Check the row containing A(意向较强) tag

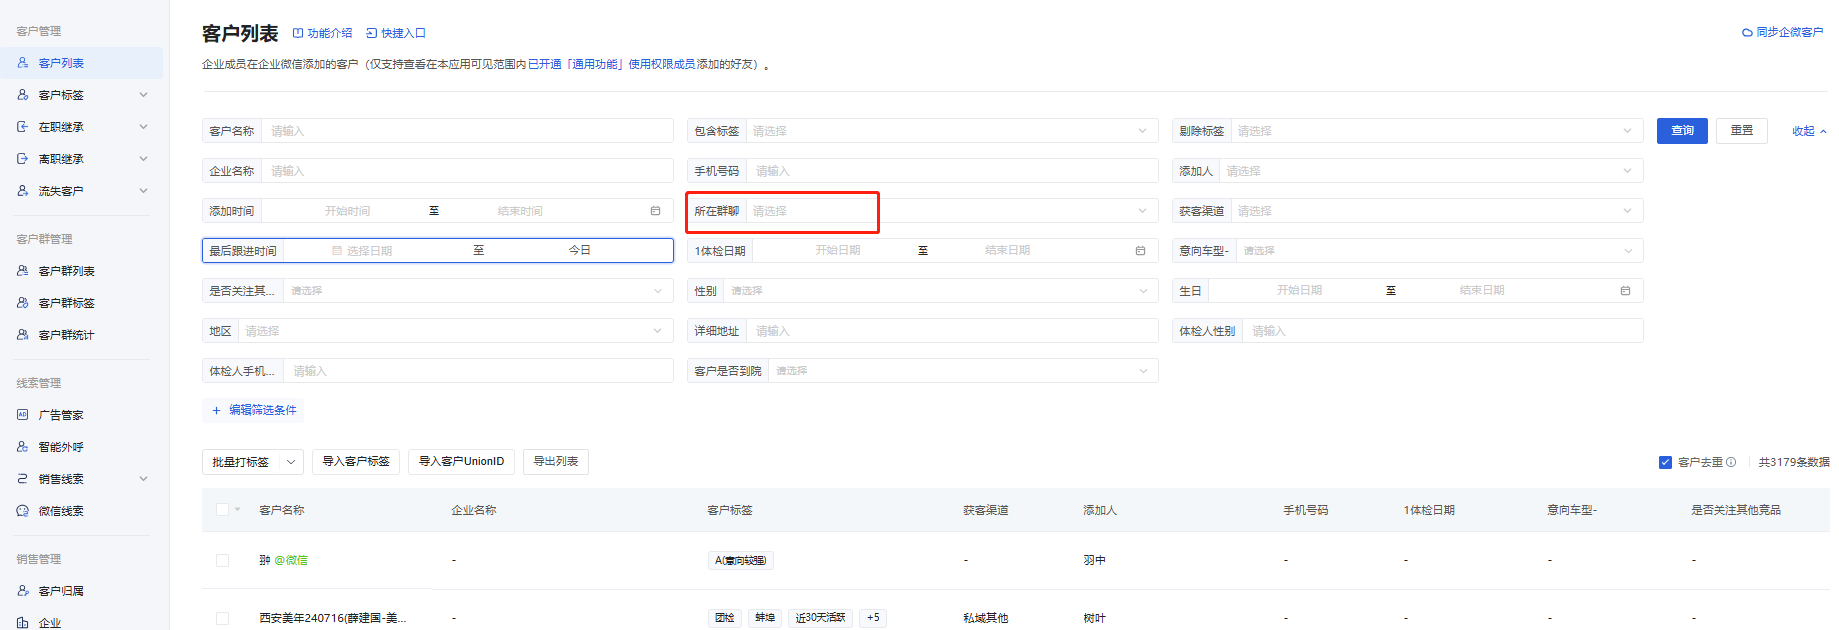222,561
